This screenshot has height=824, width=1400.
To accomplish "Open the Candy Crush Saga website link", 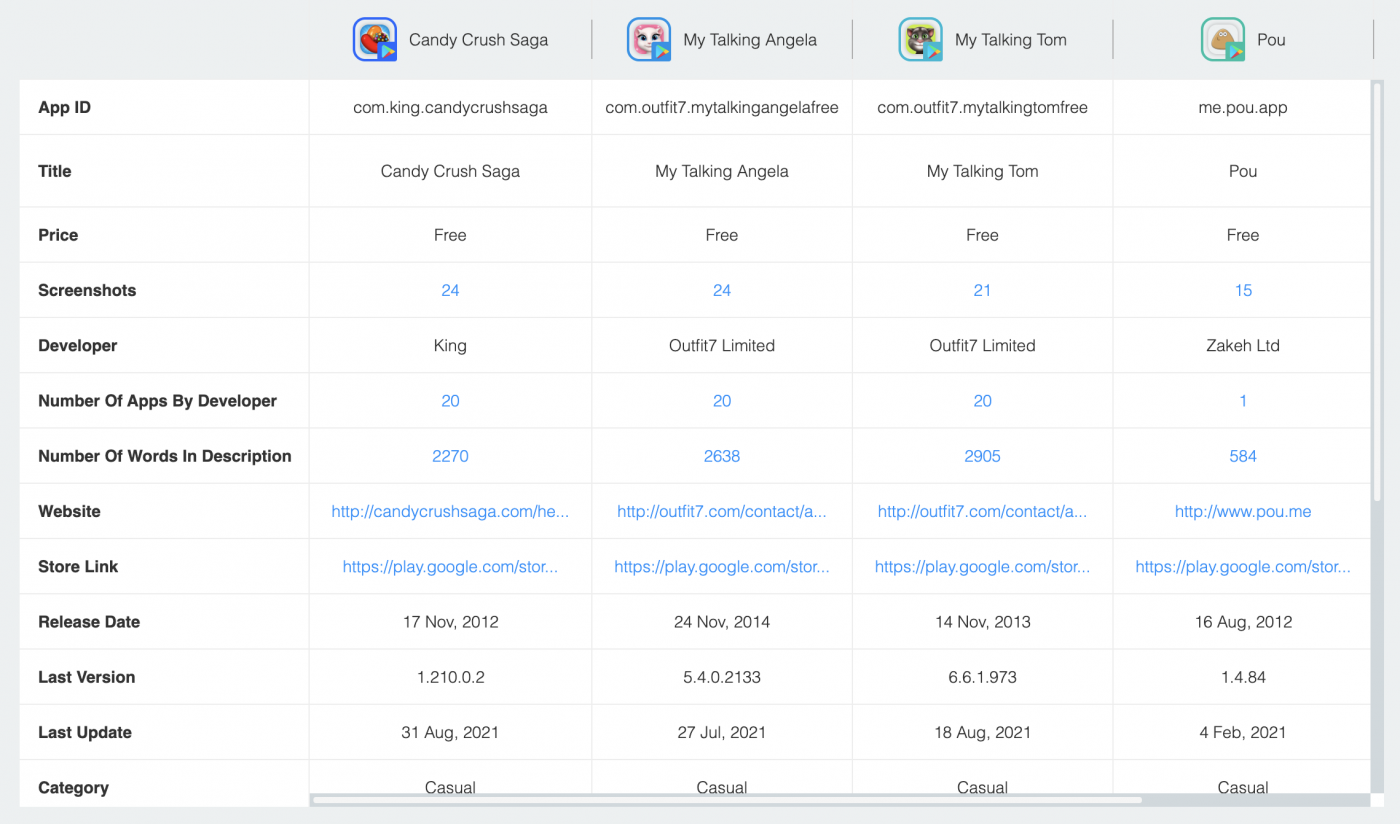I will (x=450, y=511).
